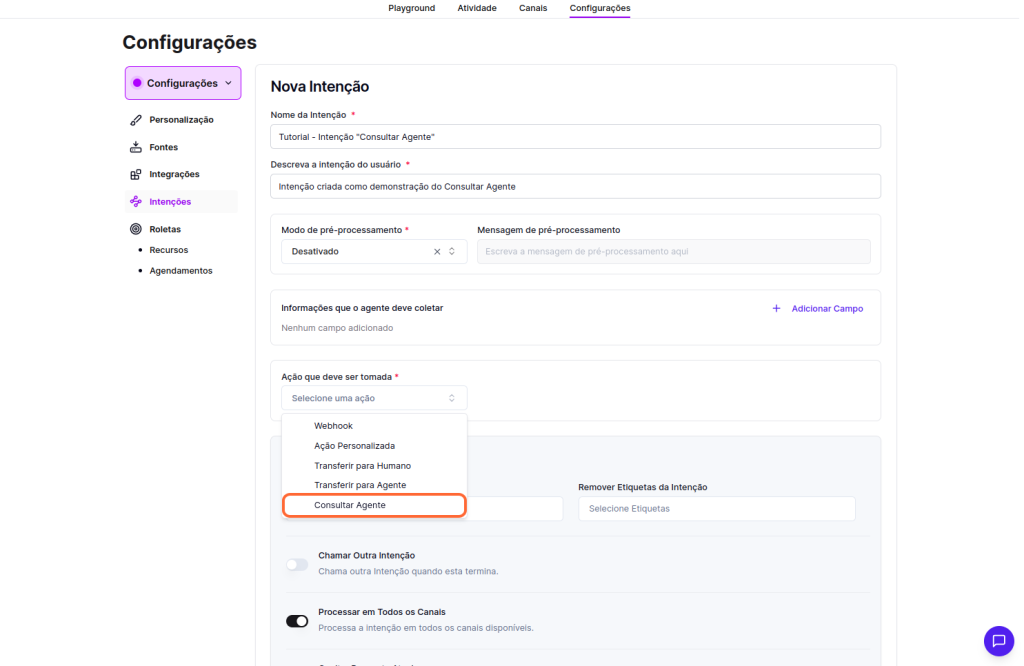Screen dimensions: 1024x666
Task: Expand the Configurações sidebar dropdown
Action: [x=183, y=83]
